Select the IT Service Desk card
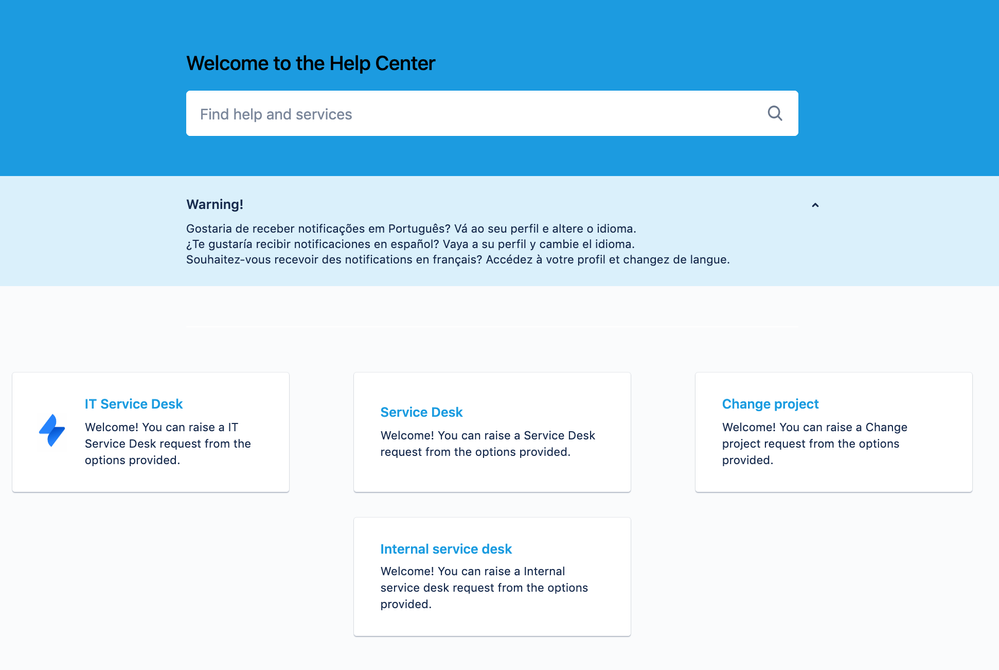This screenshot has width=999, height=670. coord(150,432)
